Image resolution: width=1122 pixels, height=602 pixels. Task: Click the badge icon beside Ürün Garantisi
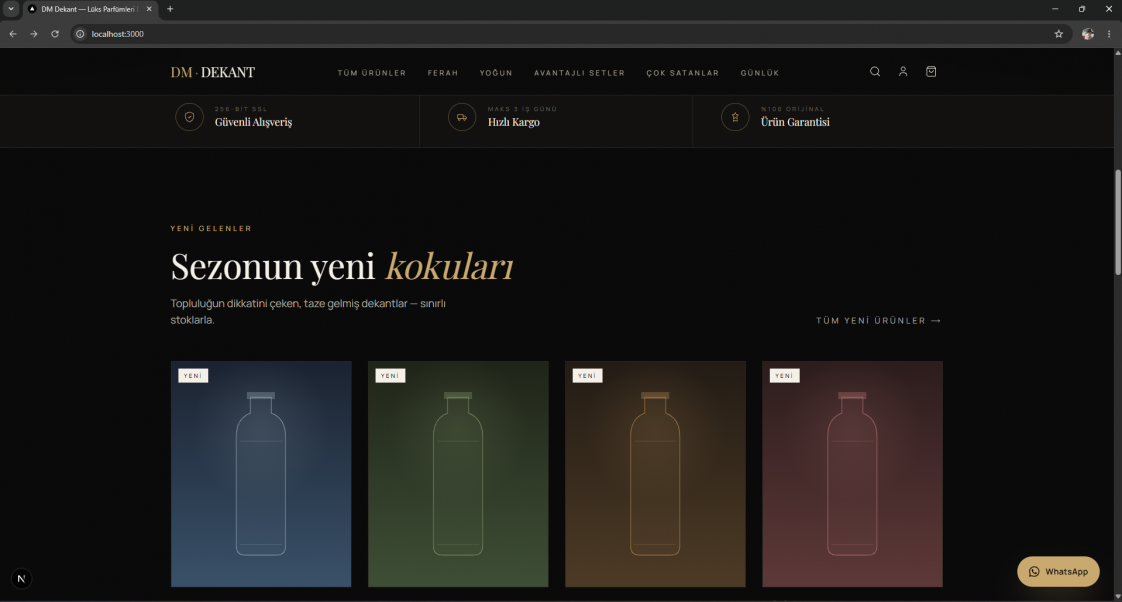(x=735, y=117)
